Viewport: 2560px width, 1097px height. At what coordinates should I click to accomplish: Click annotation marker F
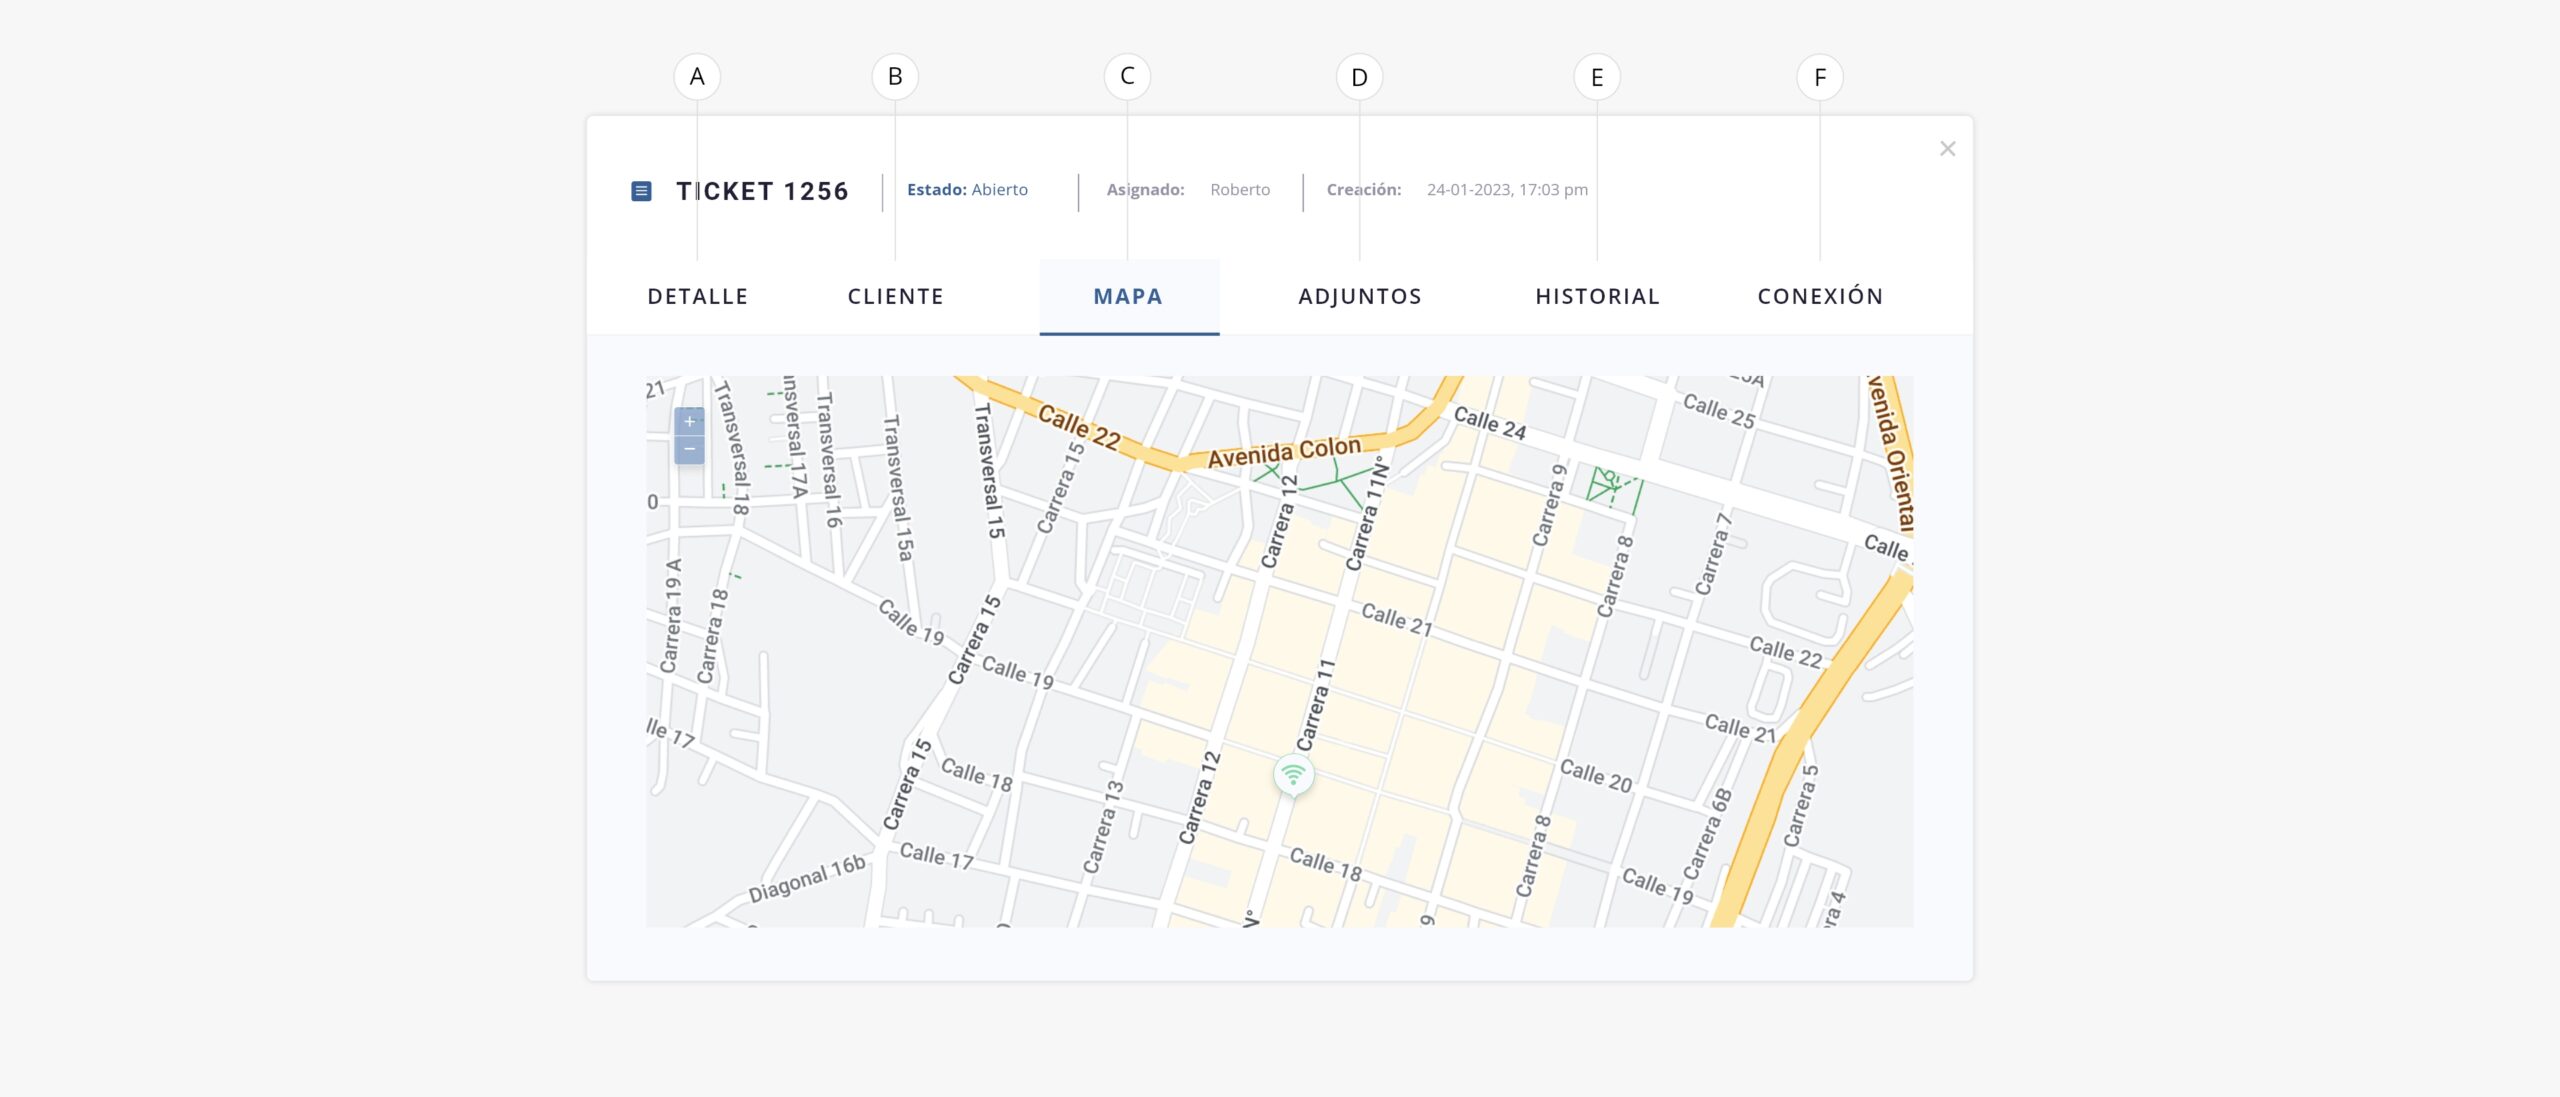click(x=1820, y=78)
